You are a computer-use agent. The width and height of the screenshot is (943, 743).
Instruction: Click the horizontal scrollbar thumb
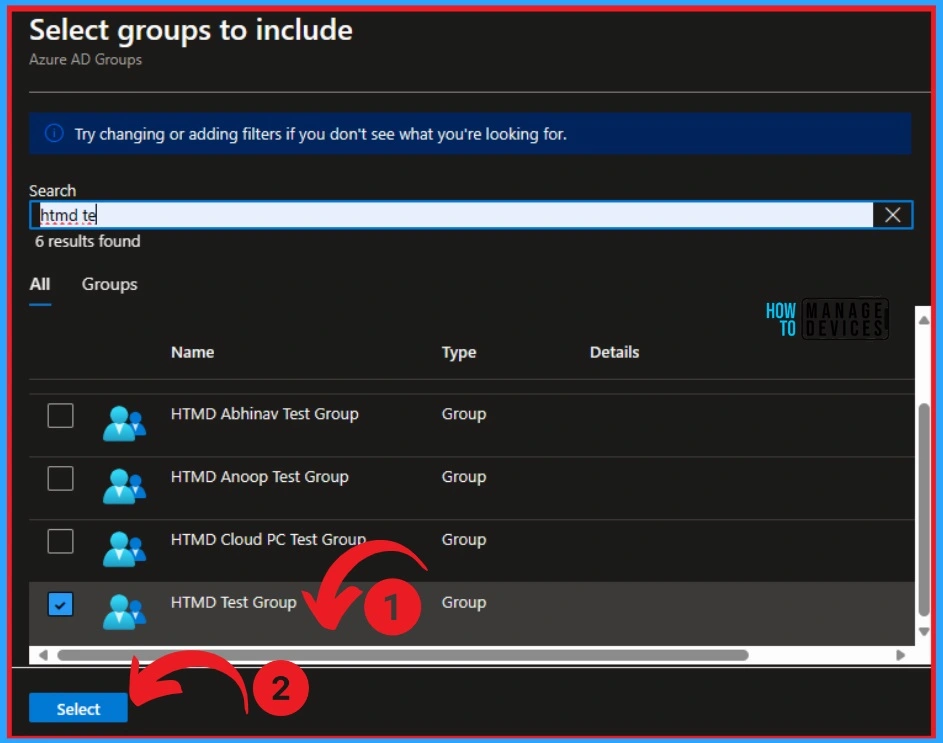click(403, 655)
